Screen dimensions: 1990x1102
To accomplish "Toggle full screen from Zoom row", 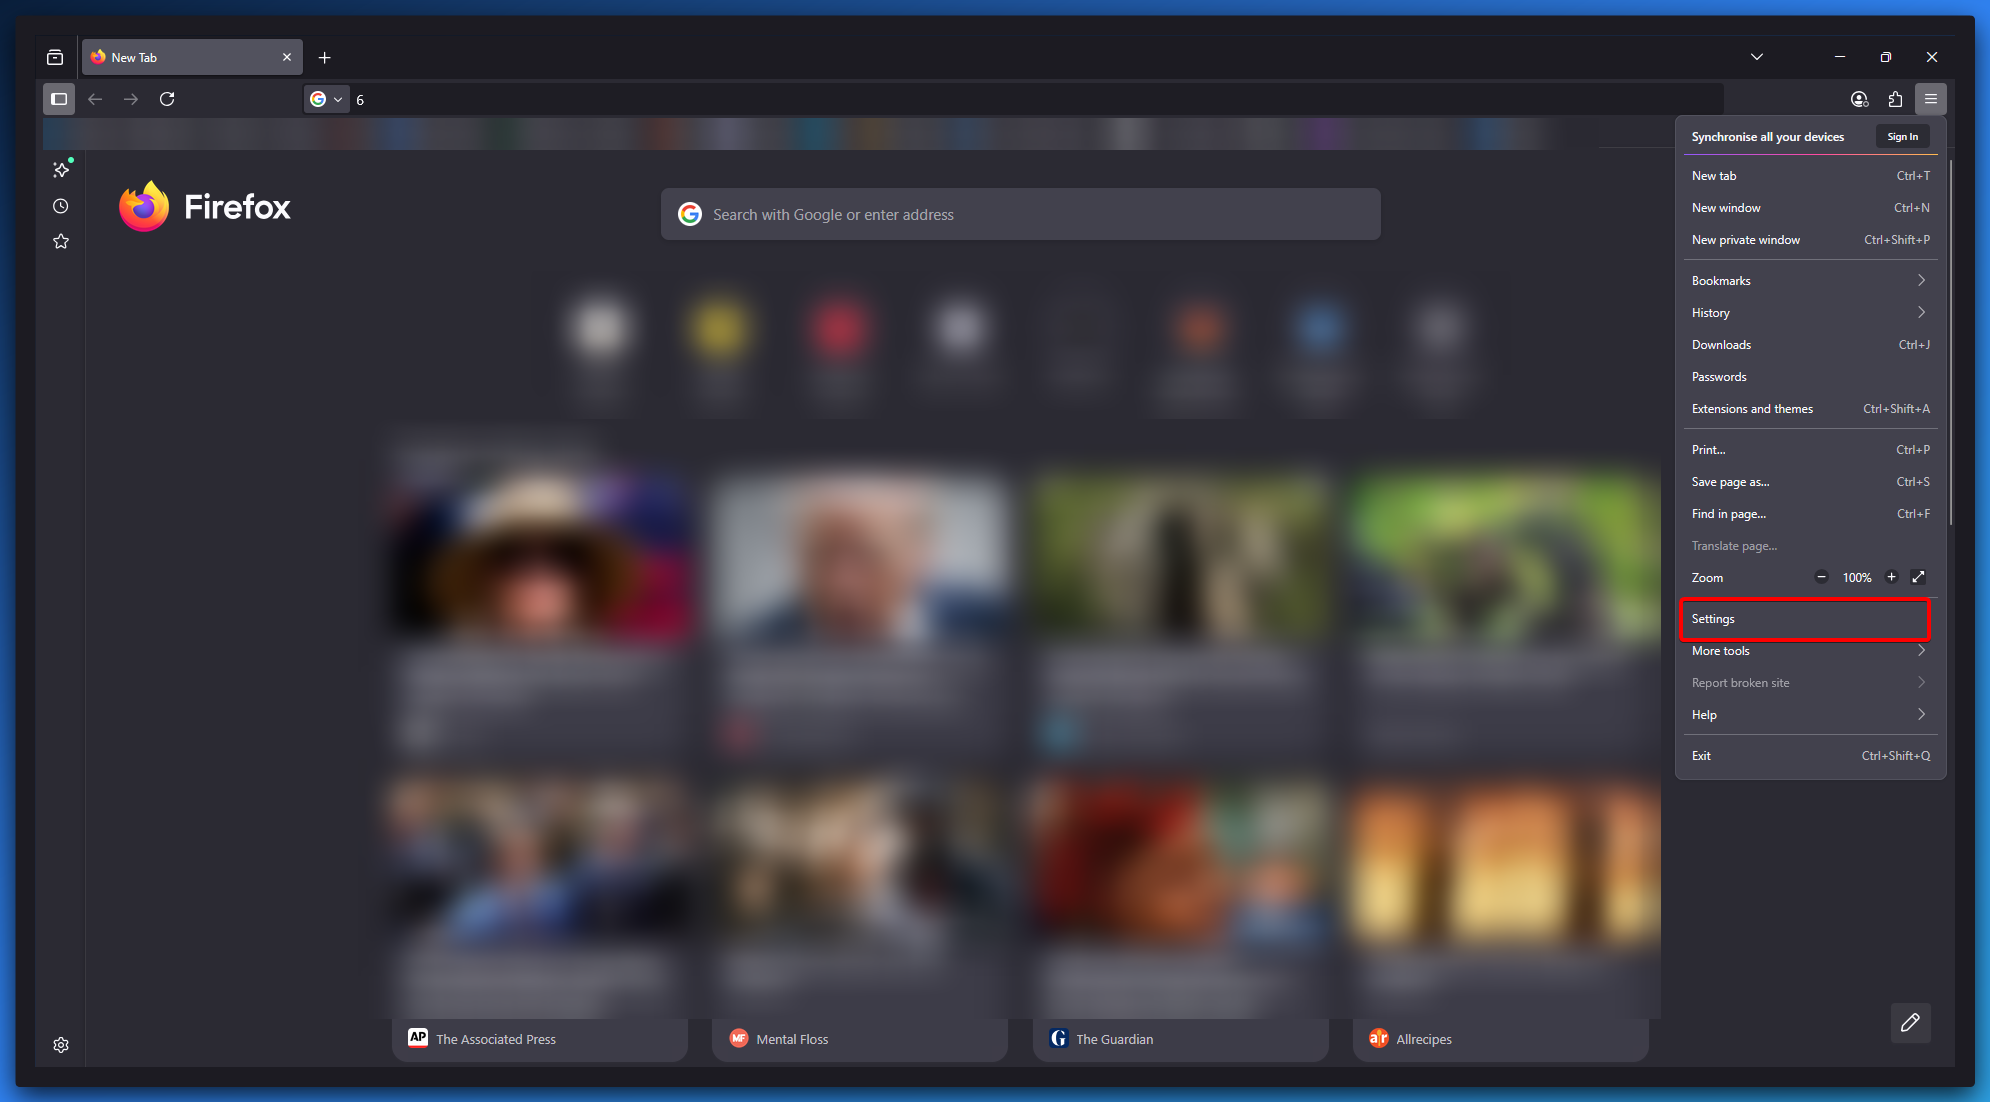I will [x=1918, y=577].
